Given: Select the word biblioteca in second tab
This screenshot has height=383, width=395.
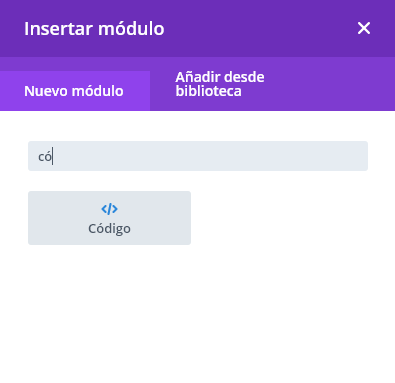Looking at the screenshot, I should (208, 91).
